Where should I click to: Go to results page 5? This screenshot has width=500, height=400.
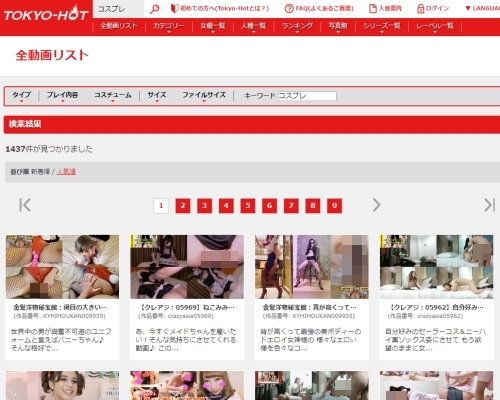point(248,206)
